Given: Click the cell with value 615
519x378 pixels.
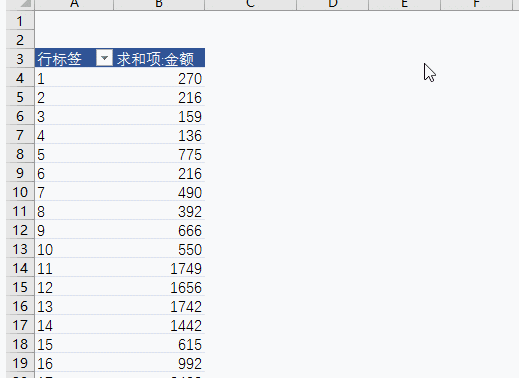Looking at the screenshot, I should pos(159,344).
